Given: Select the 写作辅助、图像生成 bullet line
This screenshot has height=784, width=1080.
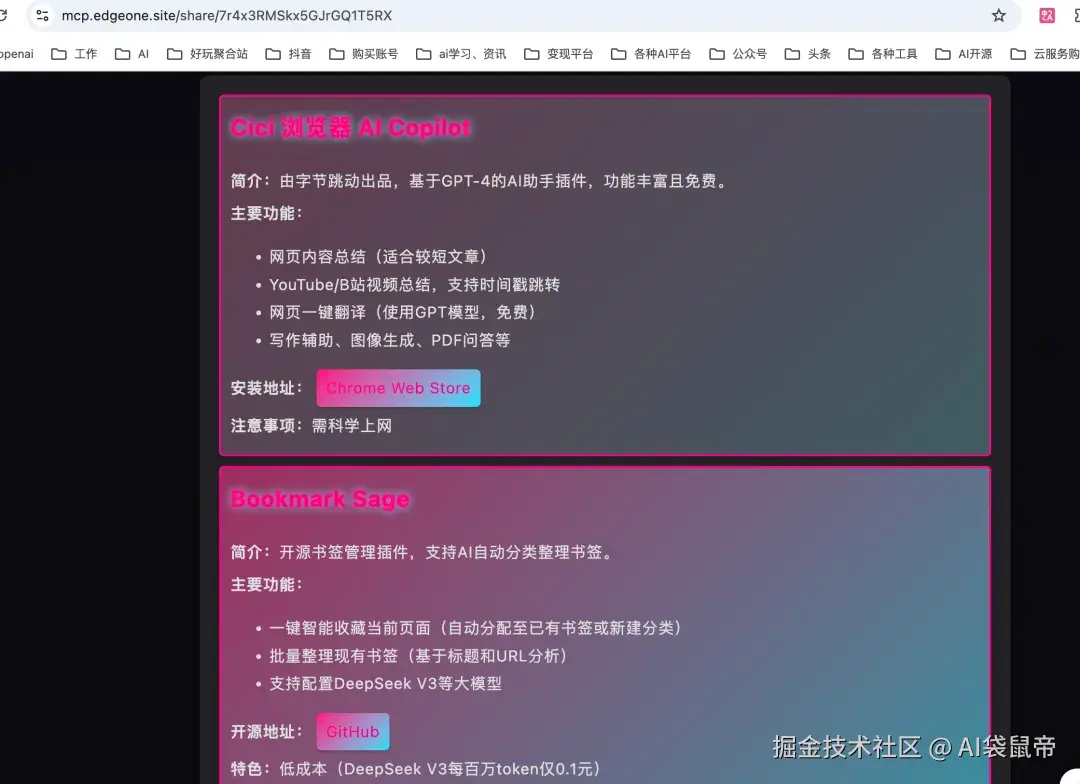Looking at the screenshot, I should [389, 340].
